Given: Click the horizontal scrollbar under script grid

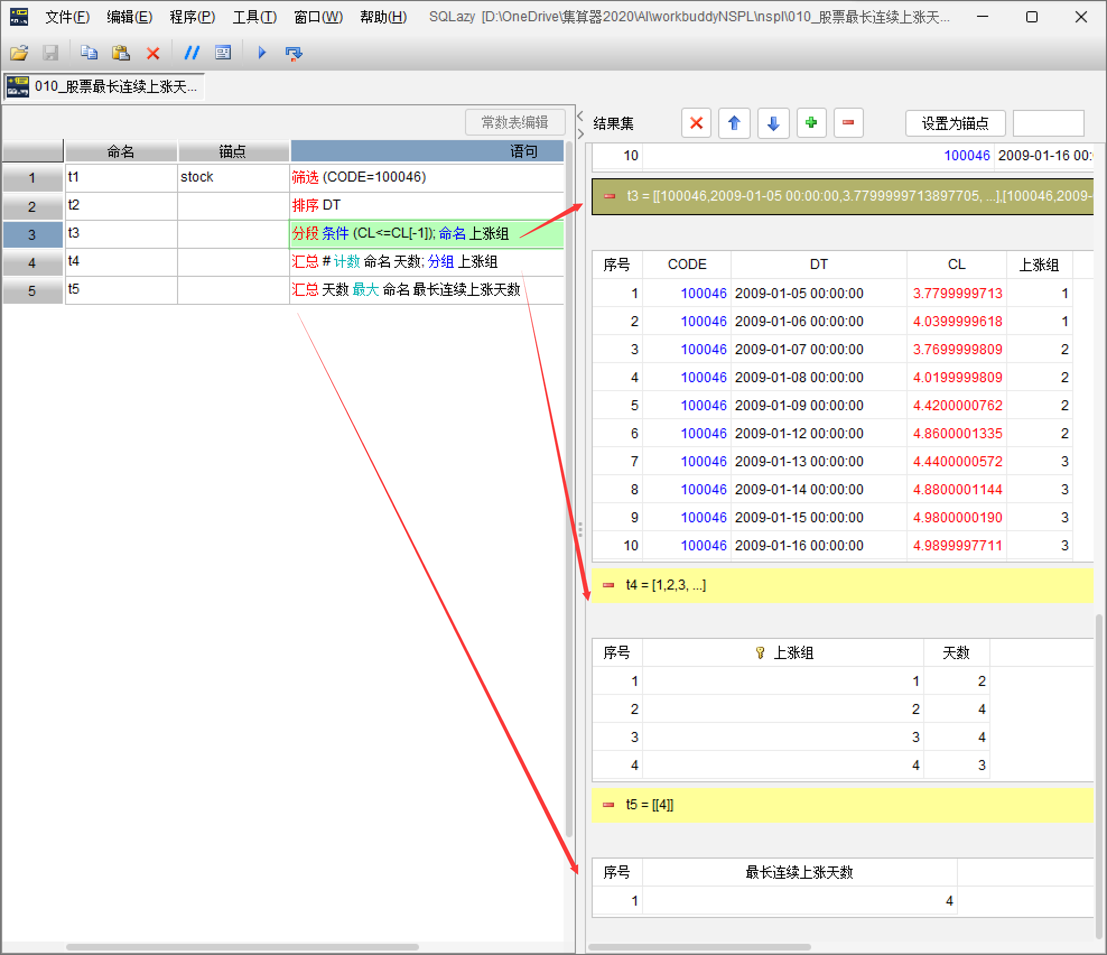Looking at the screenshot, I should pyautogui.click(x=242, y=947).
